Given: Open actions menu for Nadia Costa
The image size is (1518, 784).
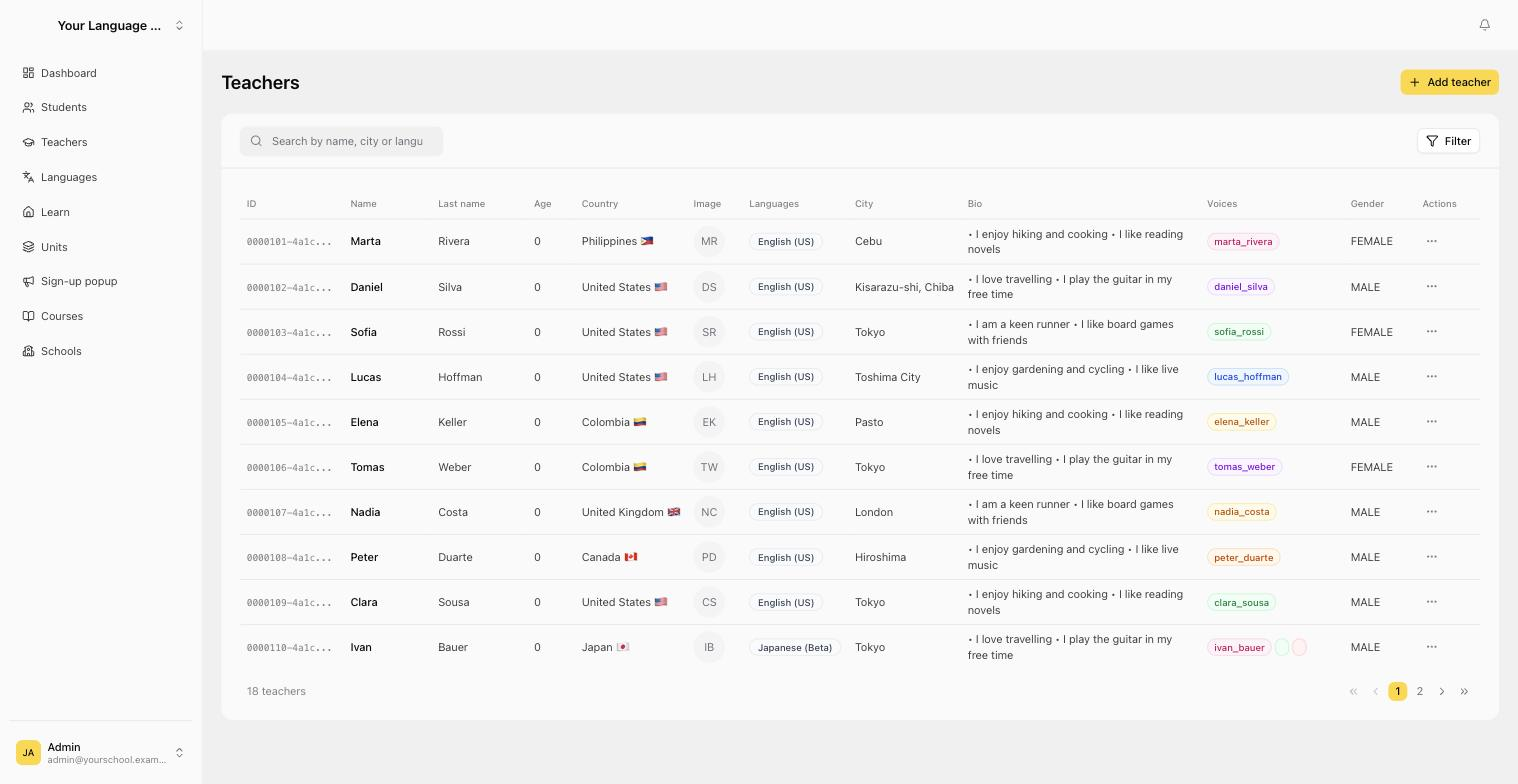Looking at the screenshot, I should point(1431,511).
